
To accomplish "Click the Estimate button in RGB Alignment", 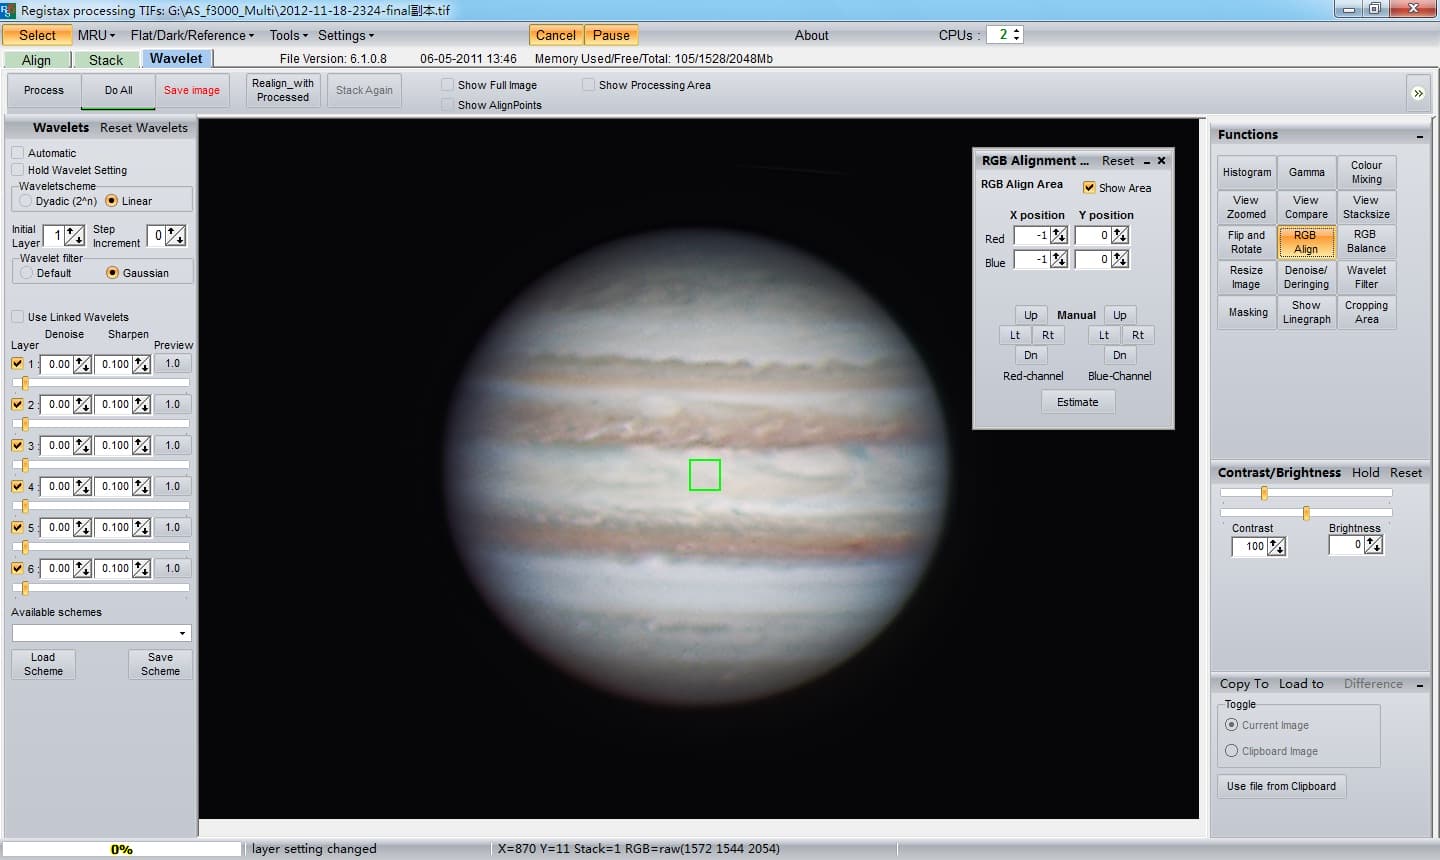I will pos(1078,402).
